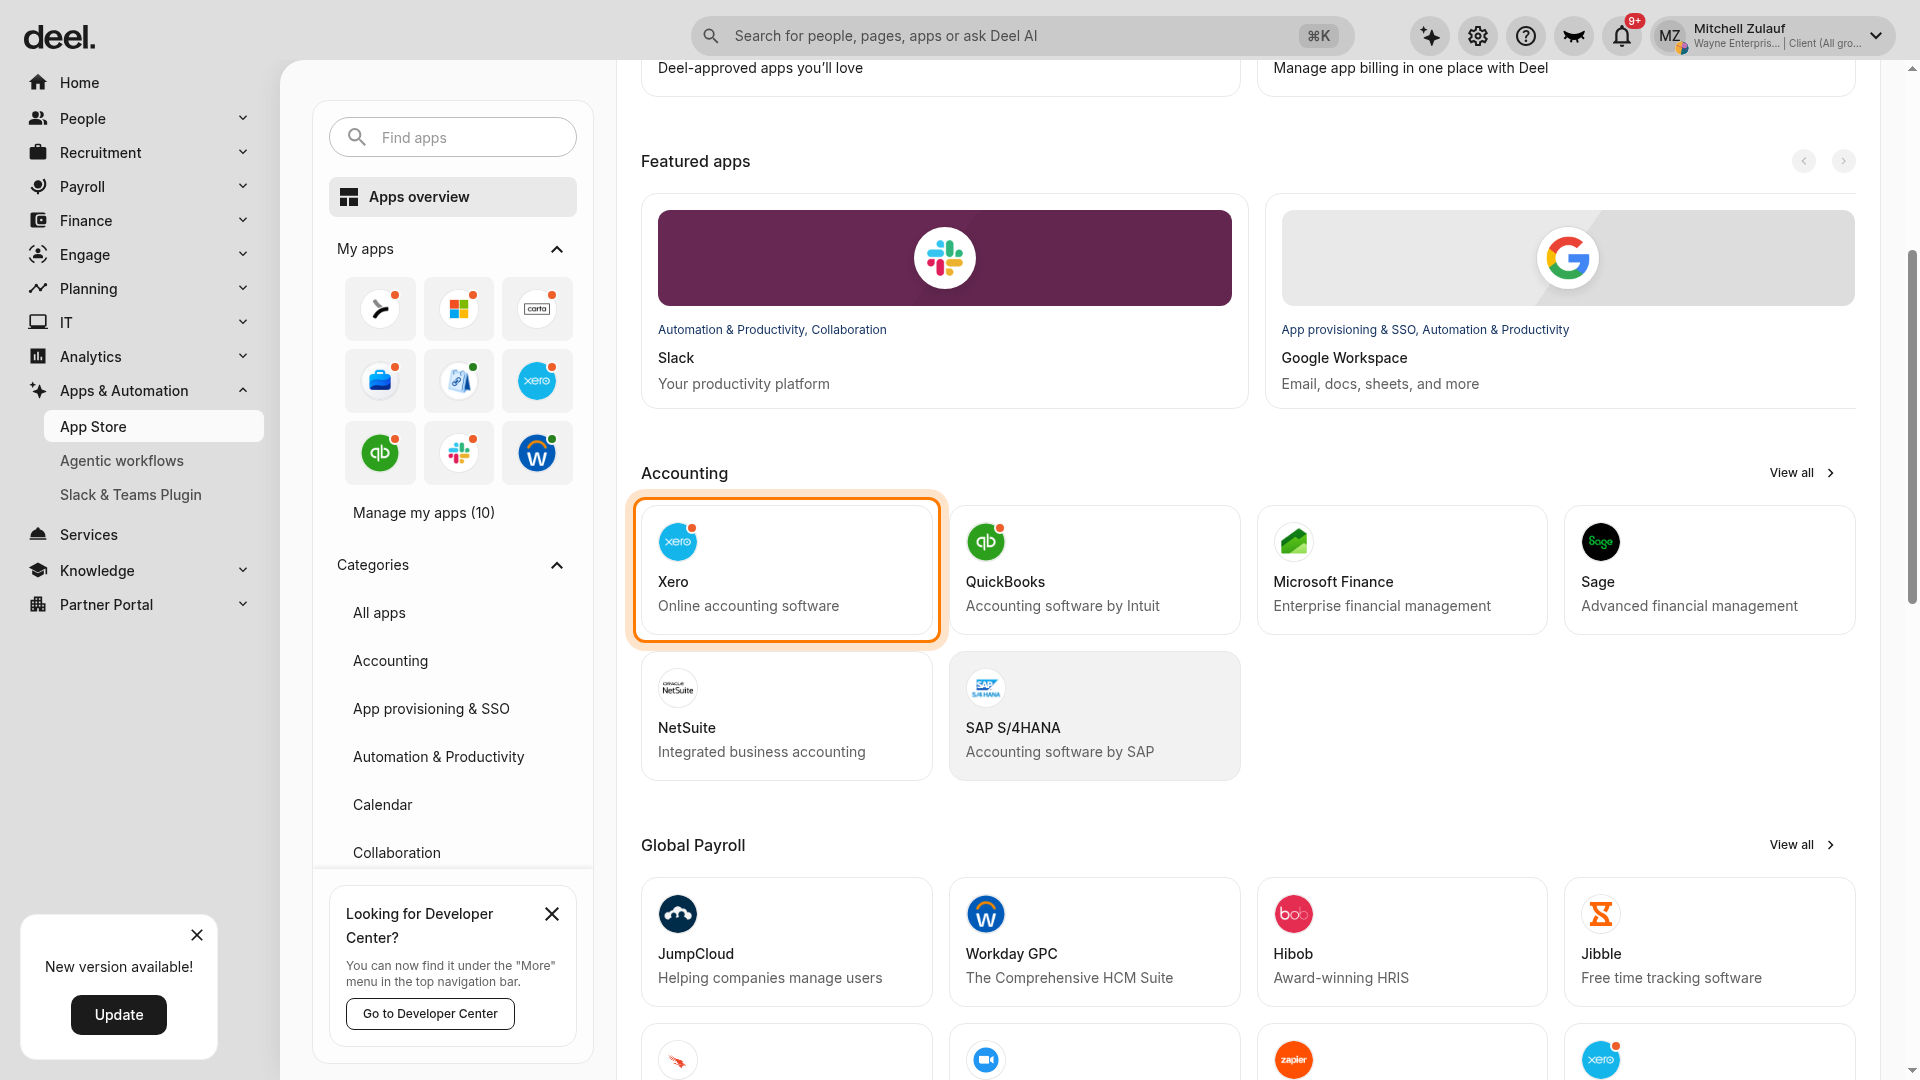Image resolution: width=1920 pixels, height=1080 pixels.
Task: Collapse the My apps list
Action: [x=557, y=249]
